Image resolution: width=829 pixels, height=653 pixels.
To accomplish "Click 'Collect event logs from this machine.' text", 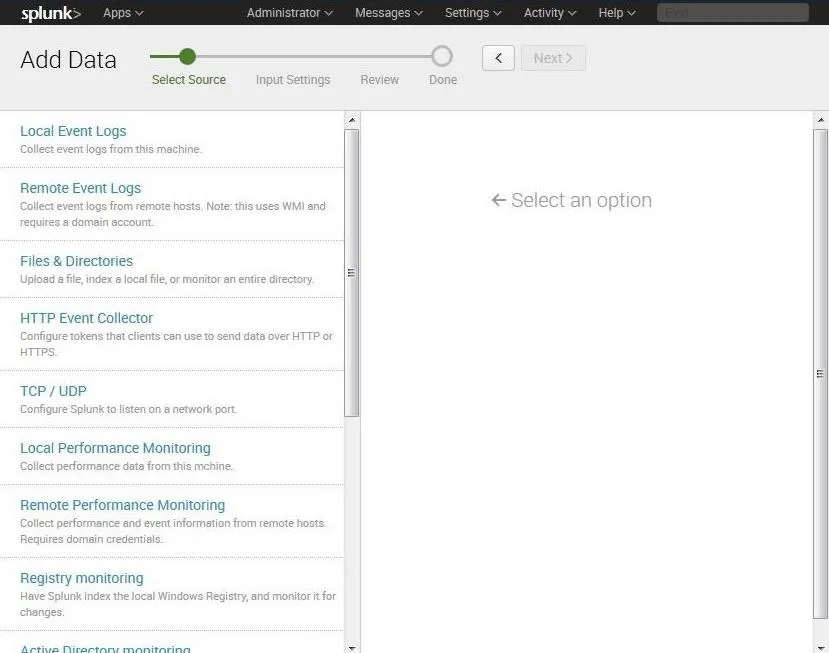I will tap(111, 150).
